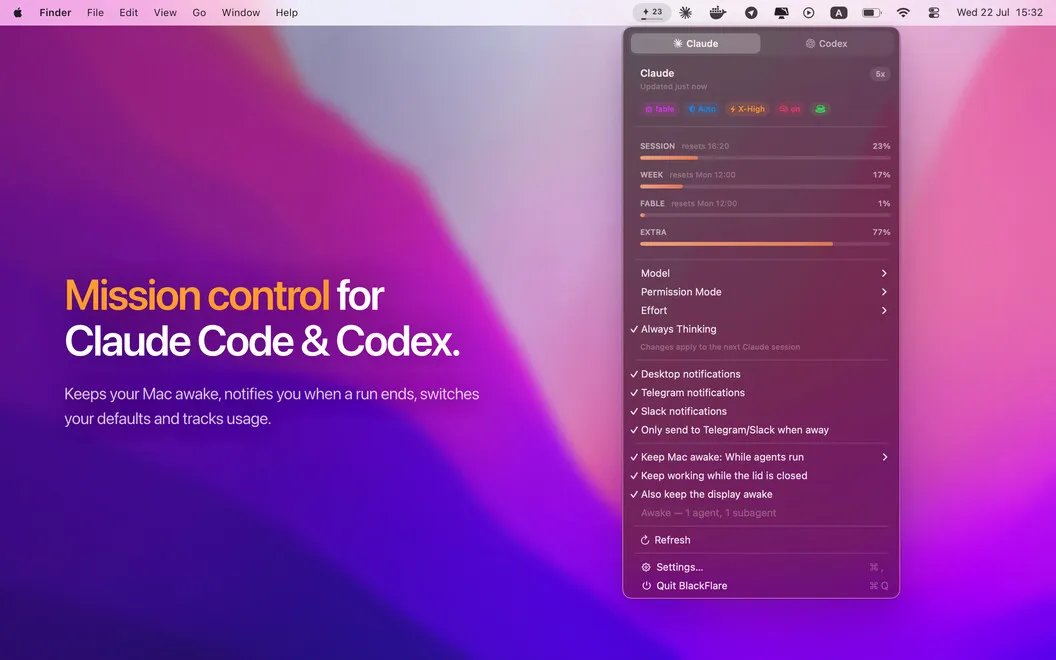Toggle Always Thinking option
The height and width of the screenshot is (660, 1056).
(x=761, y=329)
